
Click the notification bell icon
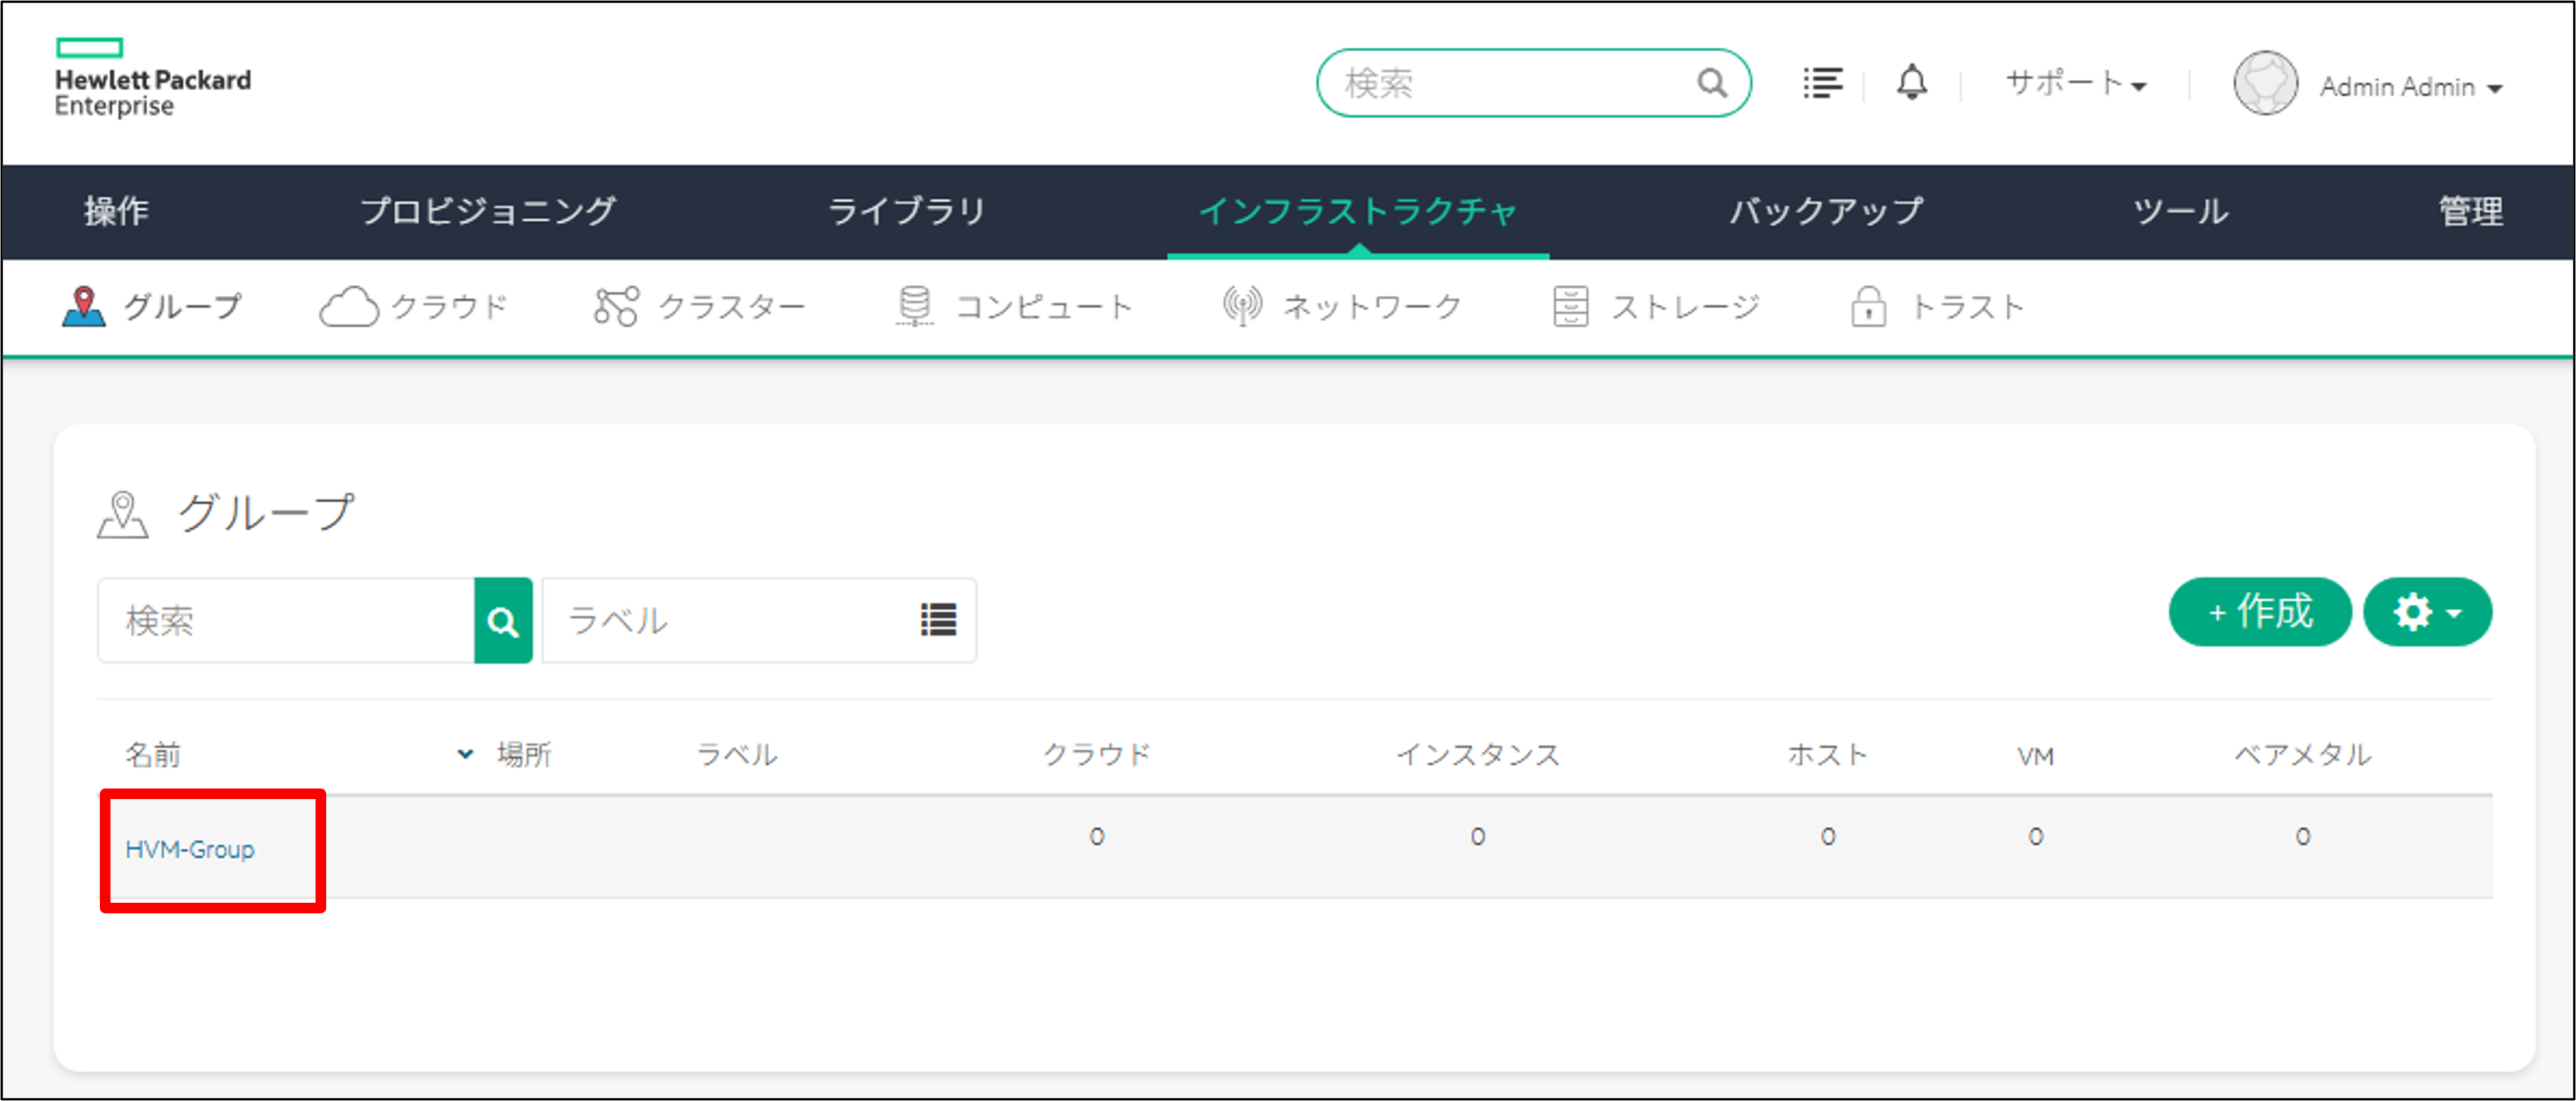coord(1911,83)
